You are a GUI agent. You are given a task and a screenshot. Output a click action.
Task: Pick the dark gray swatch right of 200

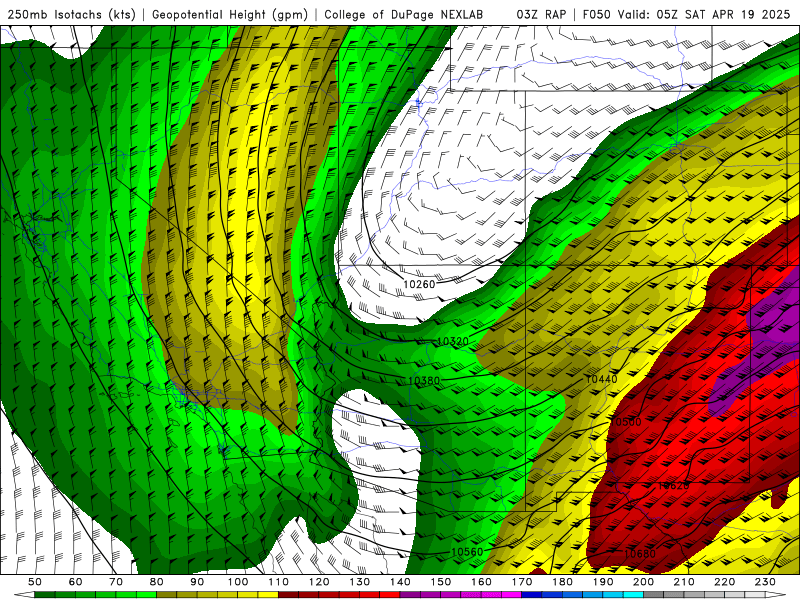point(654,594)
